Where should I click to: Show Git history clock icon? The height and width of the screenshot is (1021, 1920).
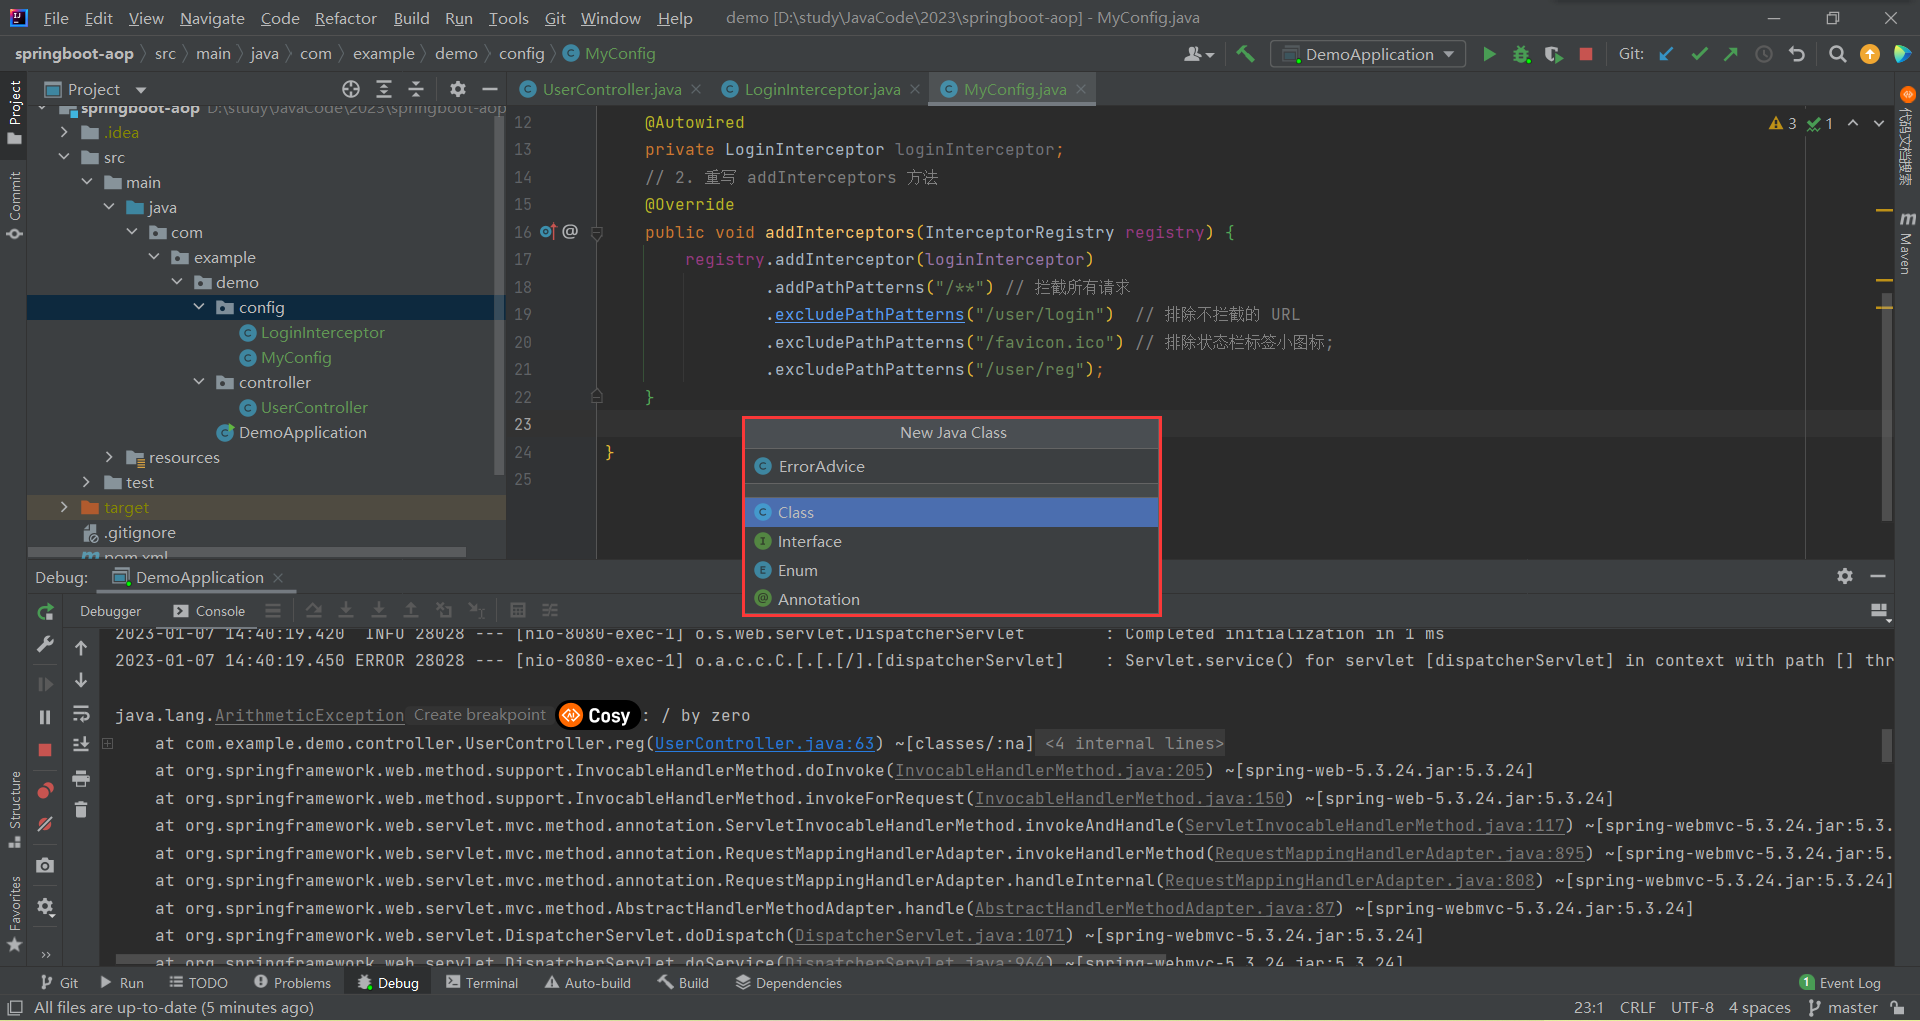point(1764,54)
